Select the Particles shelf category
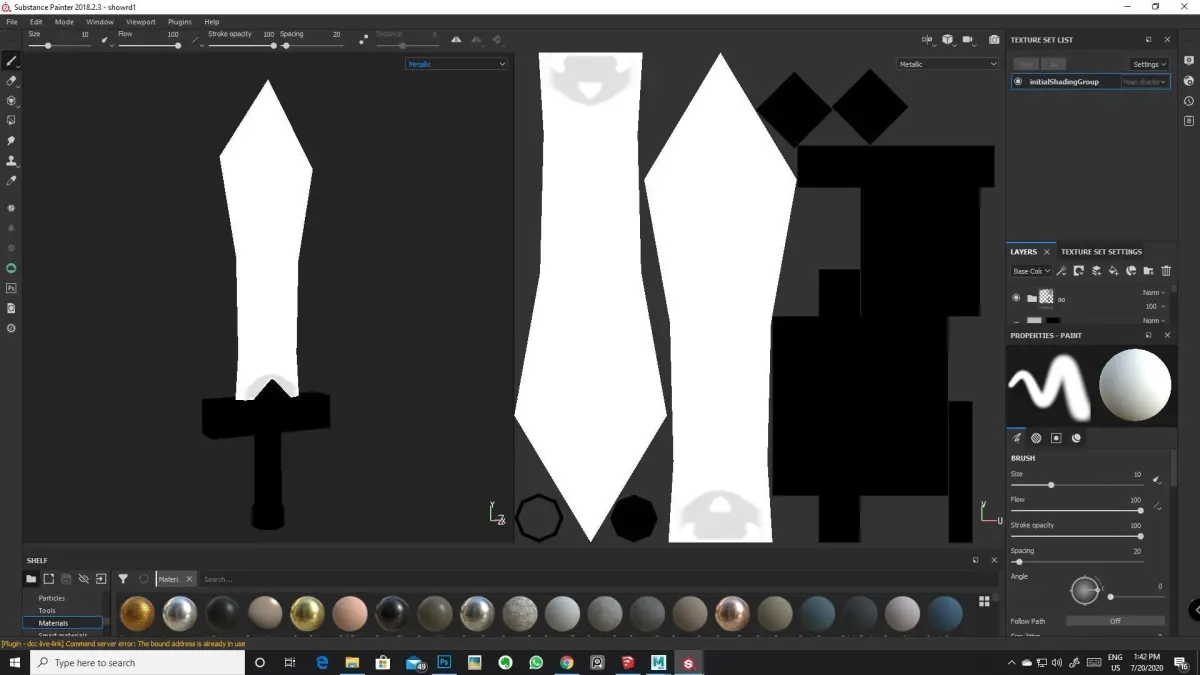This screenshot has width=1200, height=675. 52,598
